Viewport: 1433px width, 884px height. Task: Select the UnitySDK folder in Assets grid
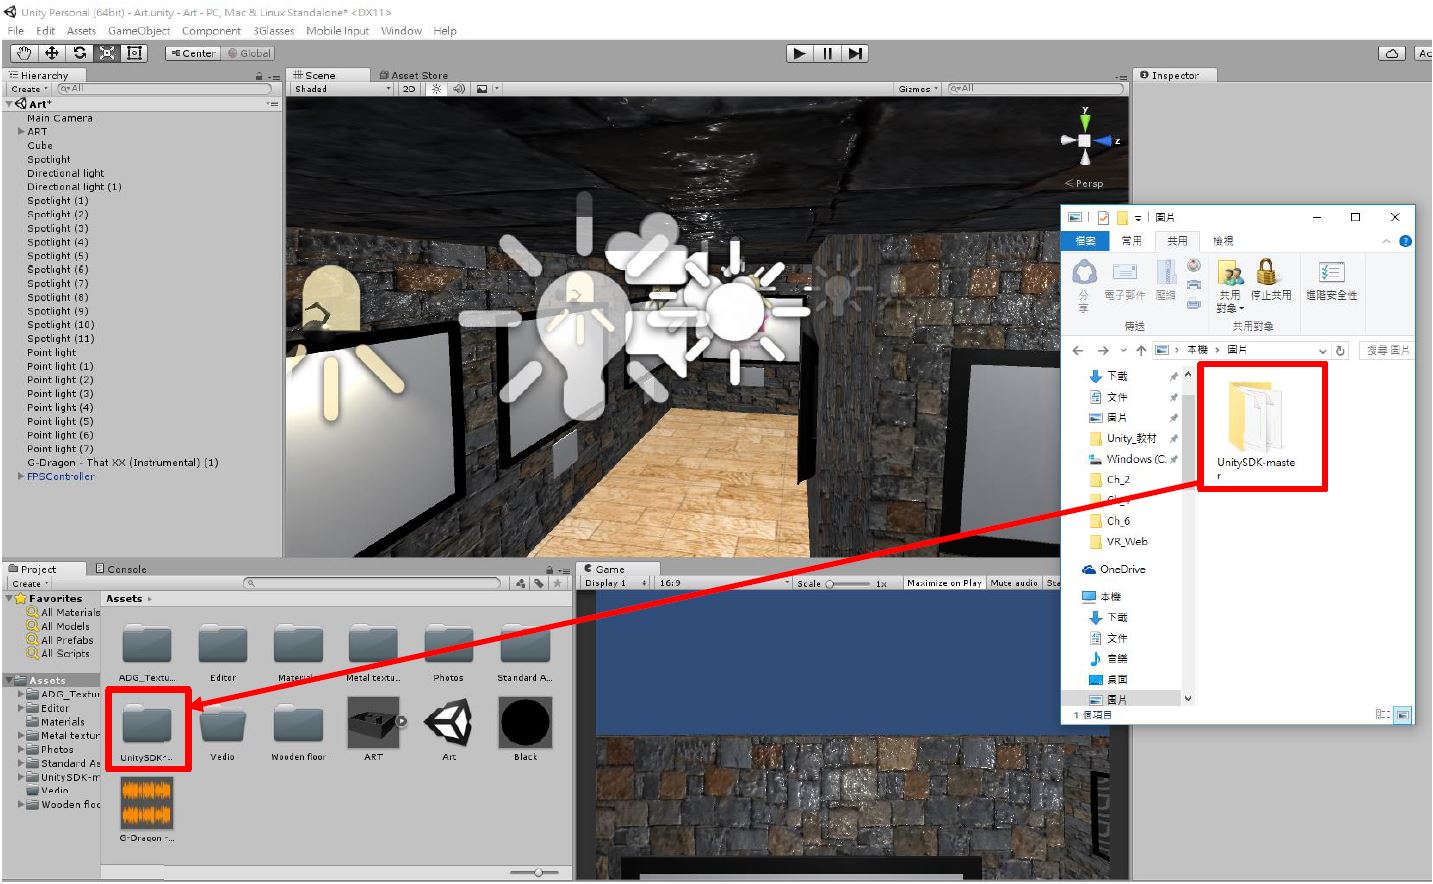click(147, 733)
